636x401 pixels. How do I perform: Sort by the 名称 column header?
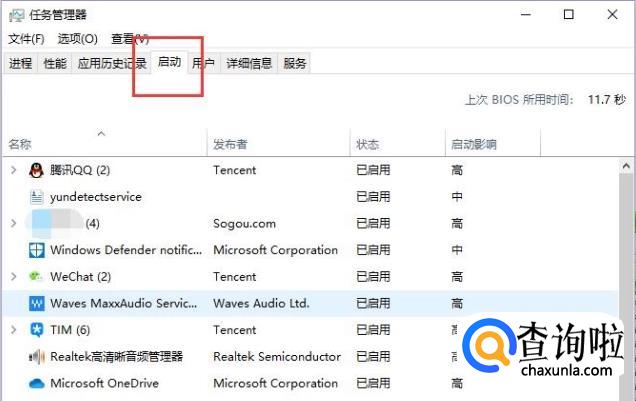[105, 144]
